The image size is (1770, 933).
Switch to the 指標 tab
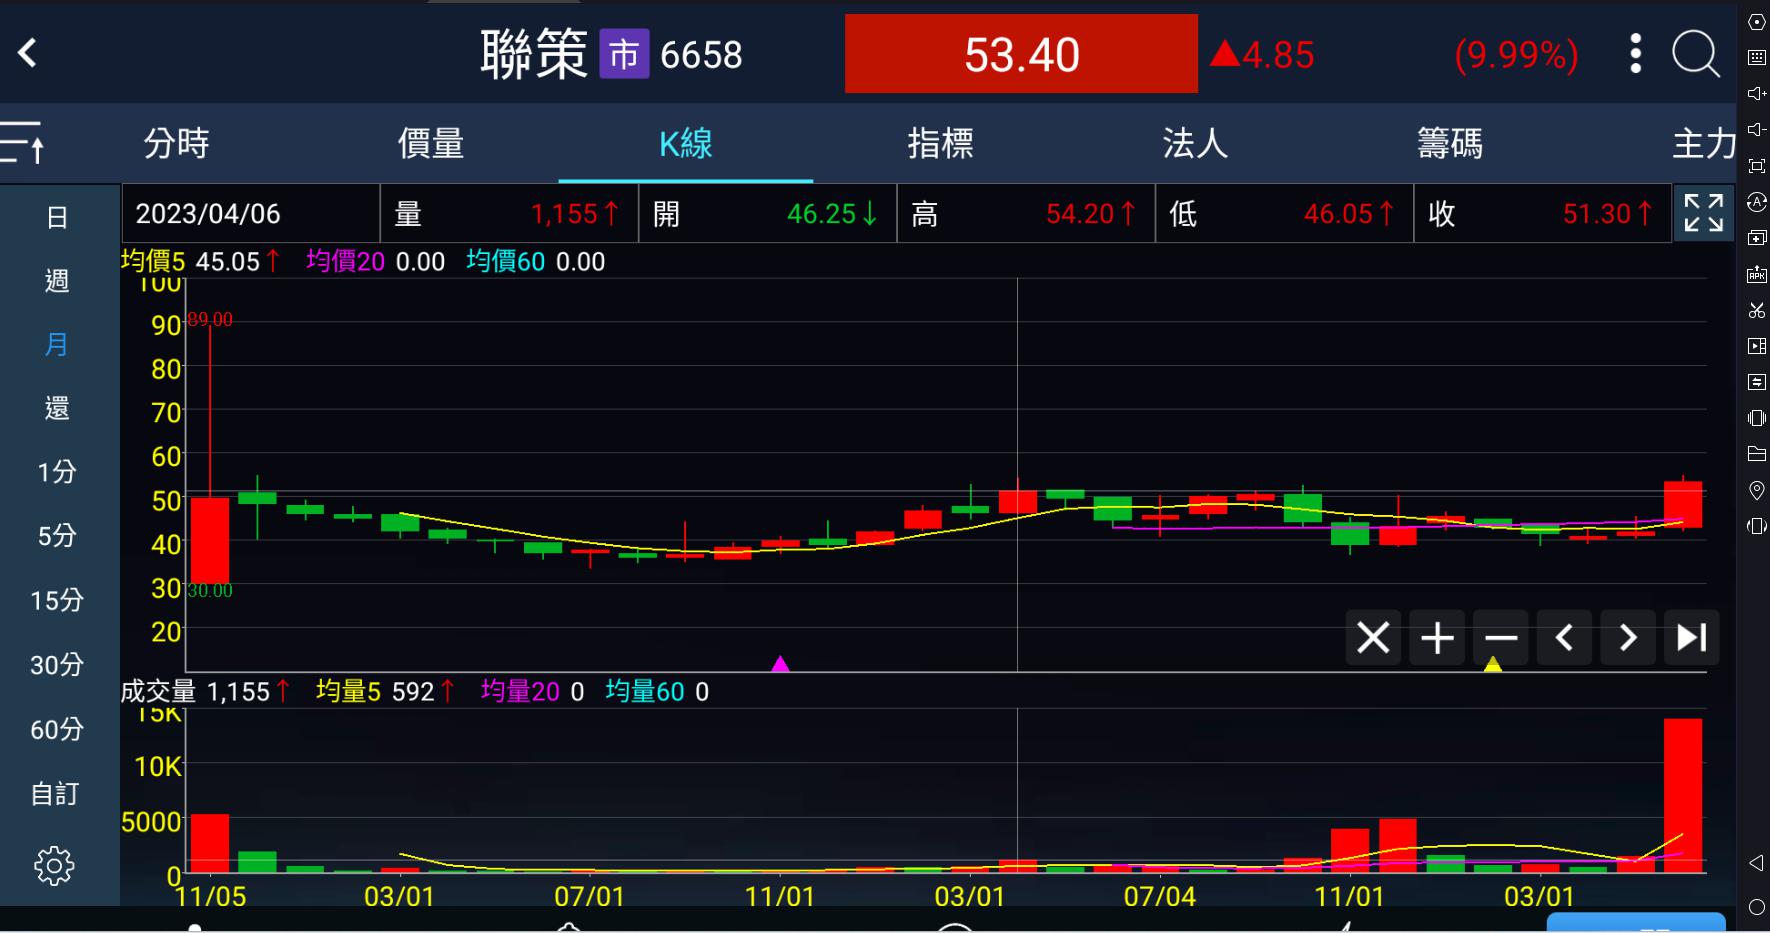(940, 143)
